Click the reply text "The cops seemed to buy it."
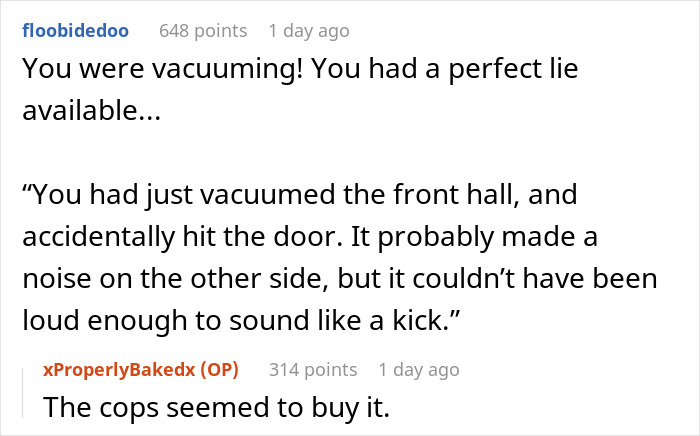This screenshot has height=436, width=700. 217,407
